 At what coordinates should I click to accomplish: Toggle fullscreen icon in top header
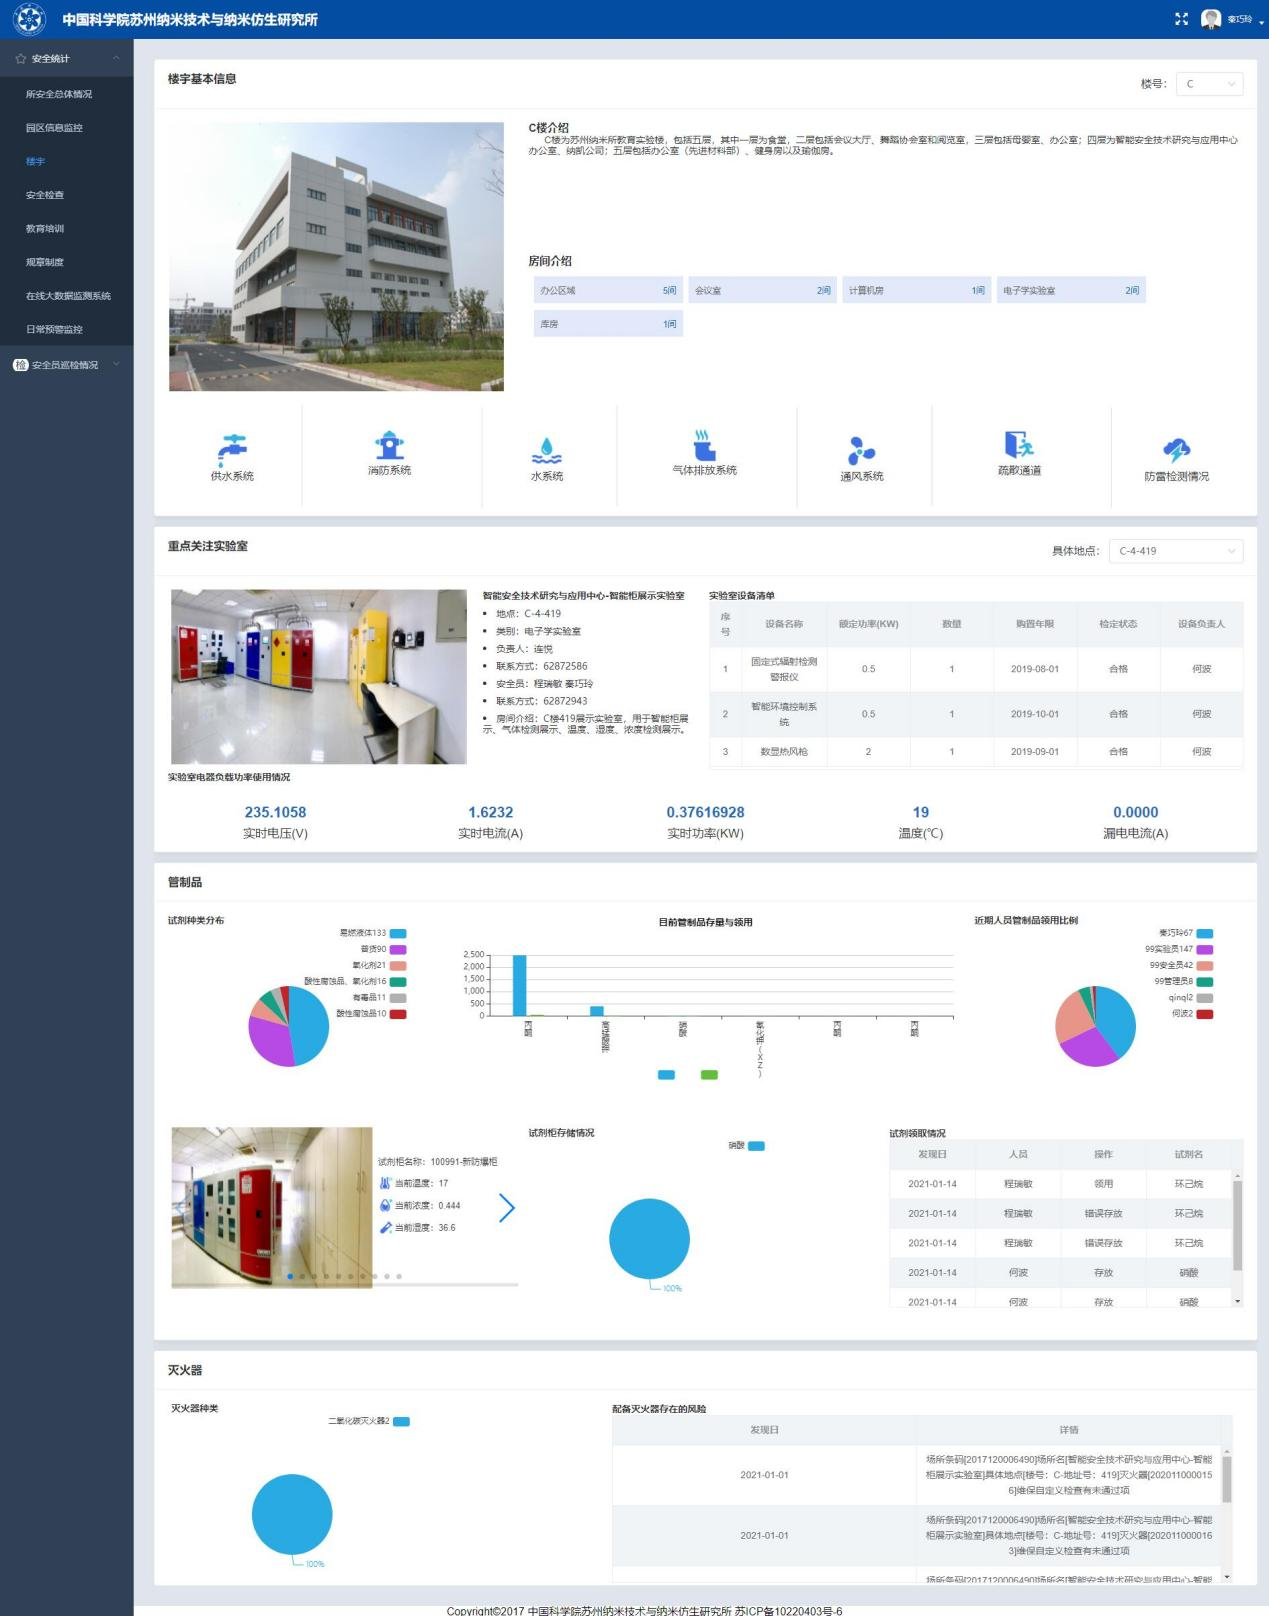(x=1181, y=19)
